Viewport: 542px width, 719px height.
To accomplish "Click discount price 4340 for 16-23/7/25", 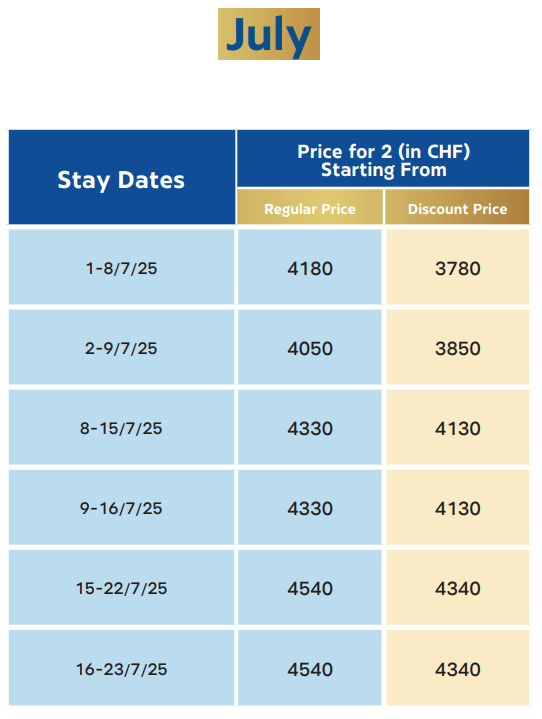I will [458, 668].
